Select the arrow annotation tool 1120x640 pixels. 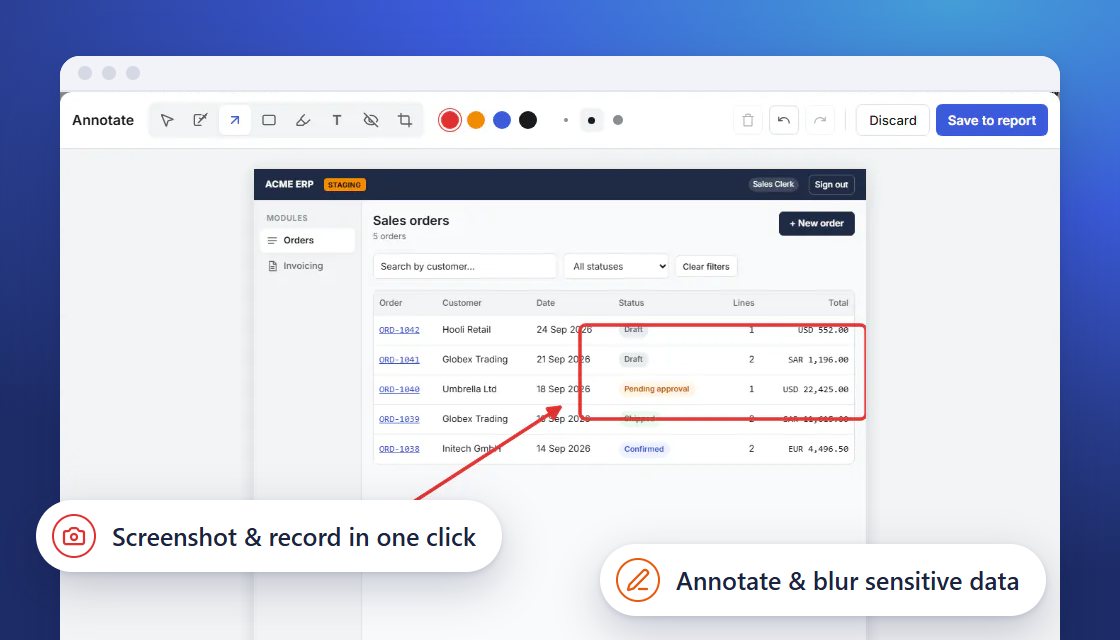[x=235, y=120]
